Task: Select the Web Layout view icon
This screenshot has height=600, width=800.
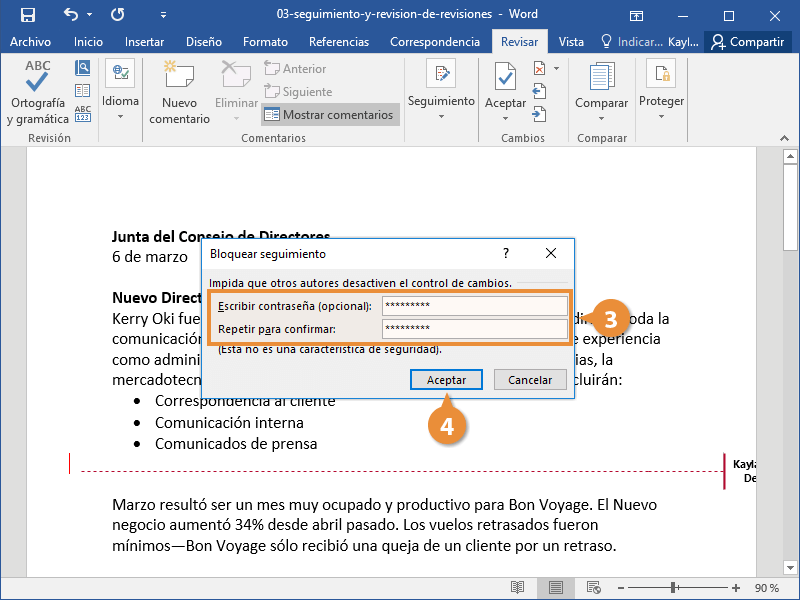Action: pos(594,587)
